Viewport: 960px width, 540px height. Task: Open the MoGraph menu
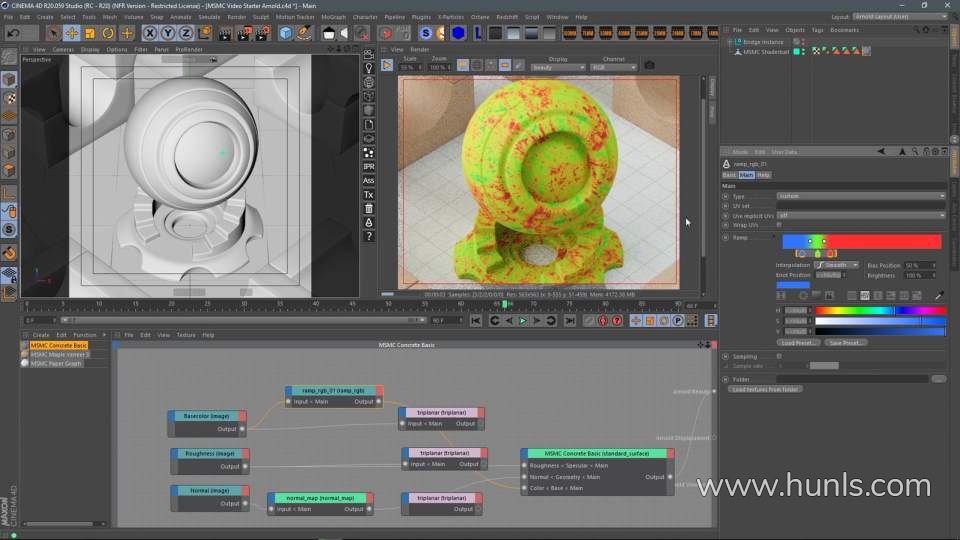tap(333, 17)
